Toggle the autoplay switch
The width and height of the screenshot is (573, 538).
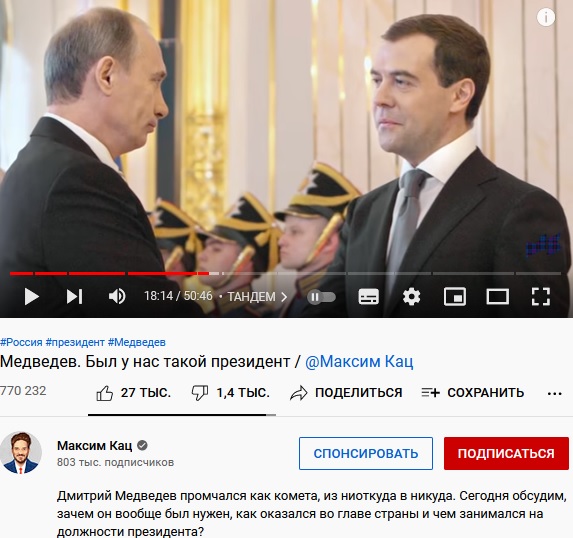[x=322, y=297]
